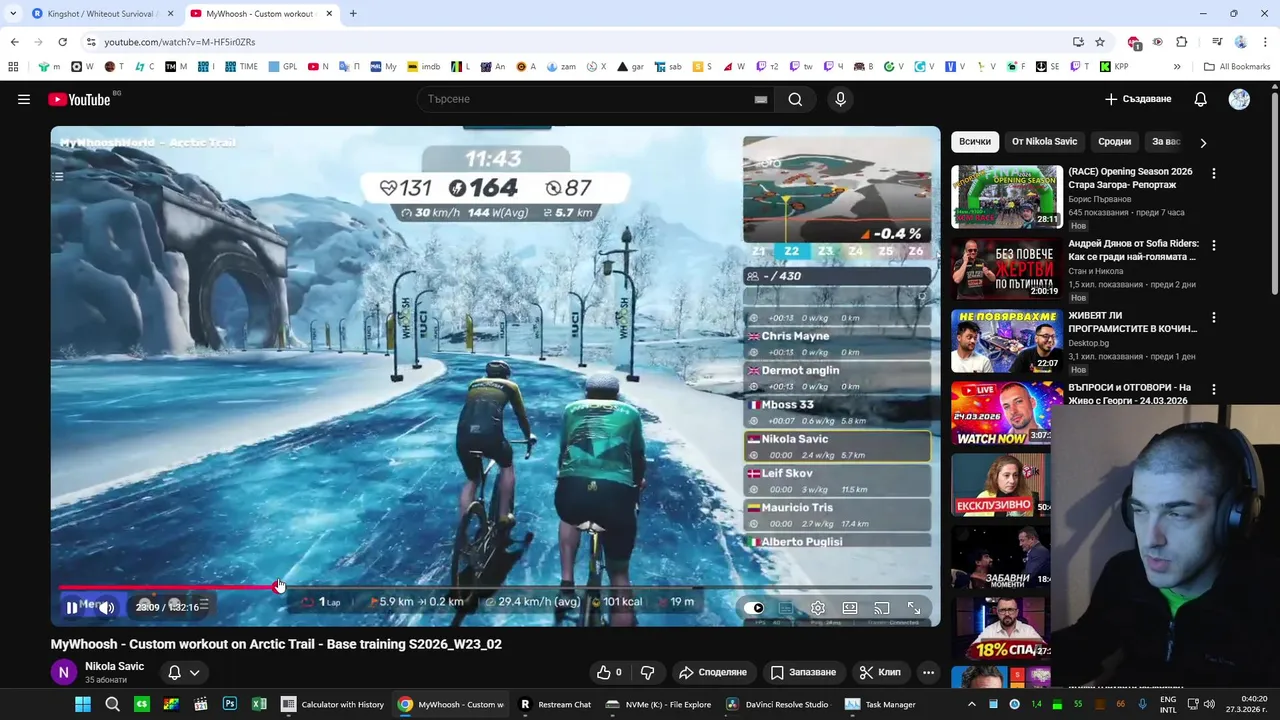Viewport: 1280px width, 720px height.
Task: Open options menu for ВЪПРОСИ И ОТГОВОРИ video
Action: [x=1213, y=389]
